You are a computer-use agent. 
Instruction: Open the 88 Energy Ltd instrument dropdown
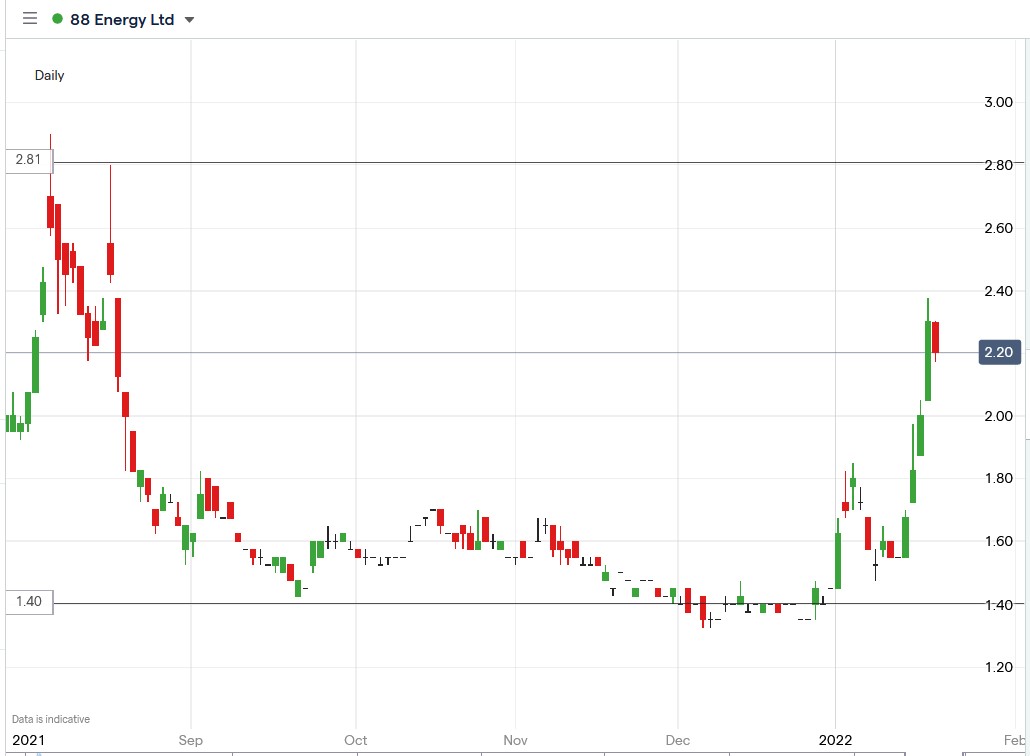click(x=190, y=19)
